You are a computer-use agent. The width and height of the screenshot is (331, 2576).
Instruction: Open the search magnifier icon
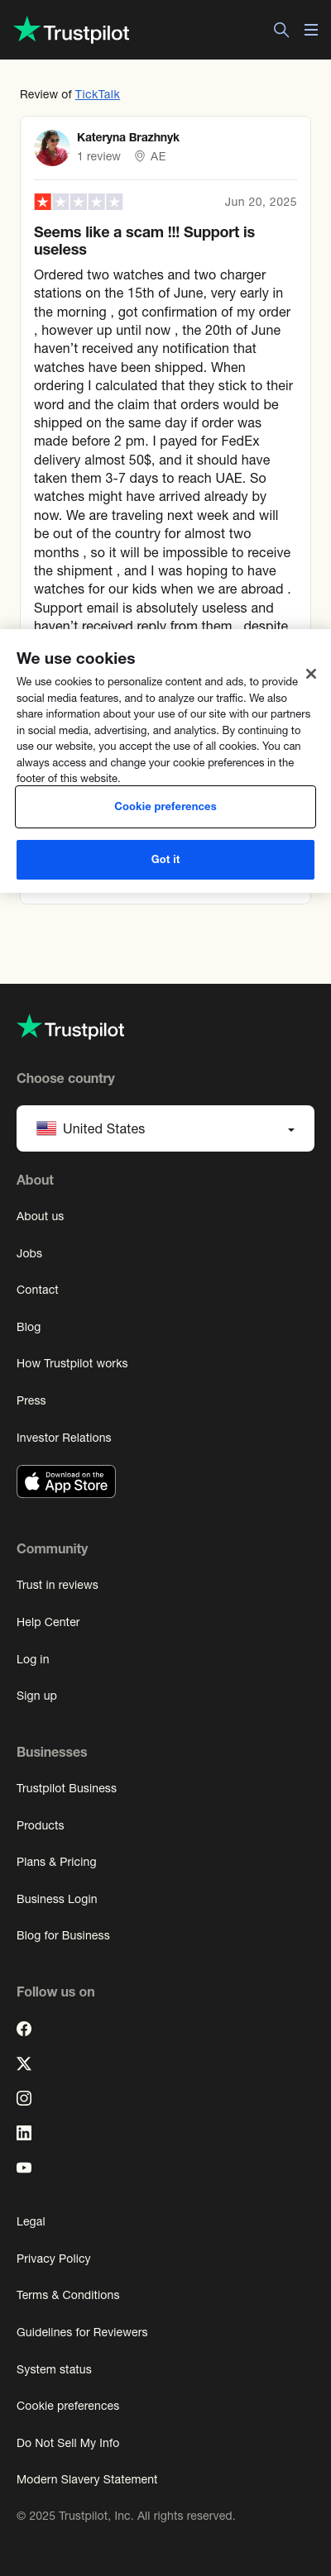[x=281, y=30]
